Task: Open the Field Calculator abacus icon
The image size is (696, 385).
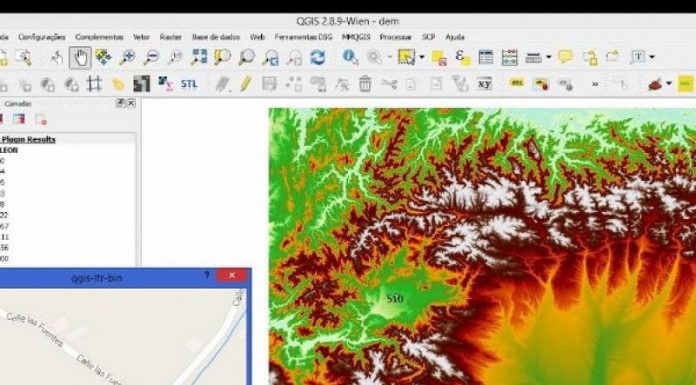Action: pyautogui.click(x=510, y=58)
